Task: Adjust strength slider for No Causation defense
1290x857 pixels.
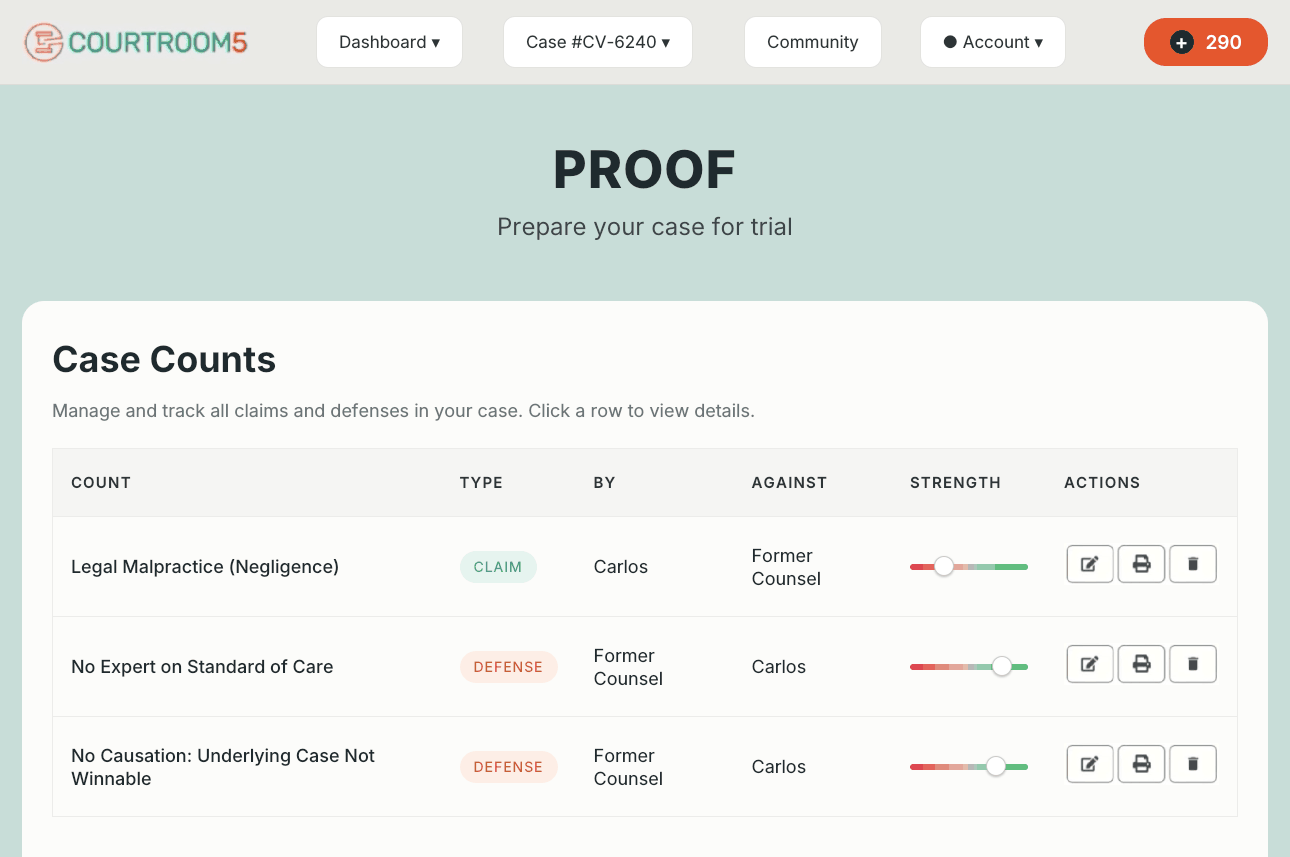Action: tap(995, 767)
